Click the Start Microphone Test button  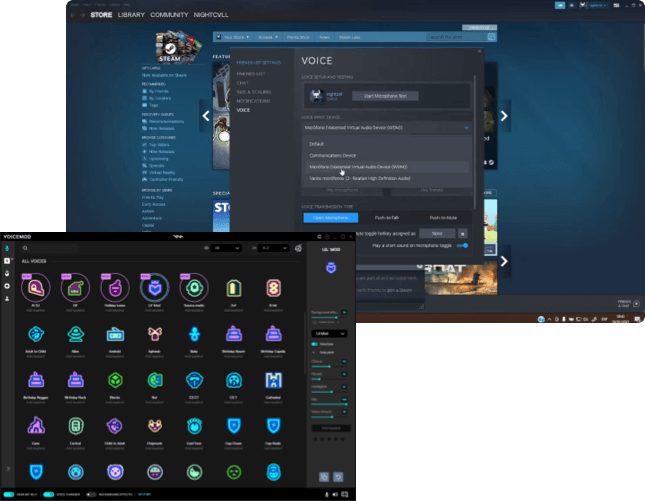click(384, 95)
